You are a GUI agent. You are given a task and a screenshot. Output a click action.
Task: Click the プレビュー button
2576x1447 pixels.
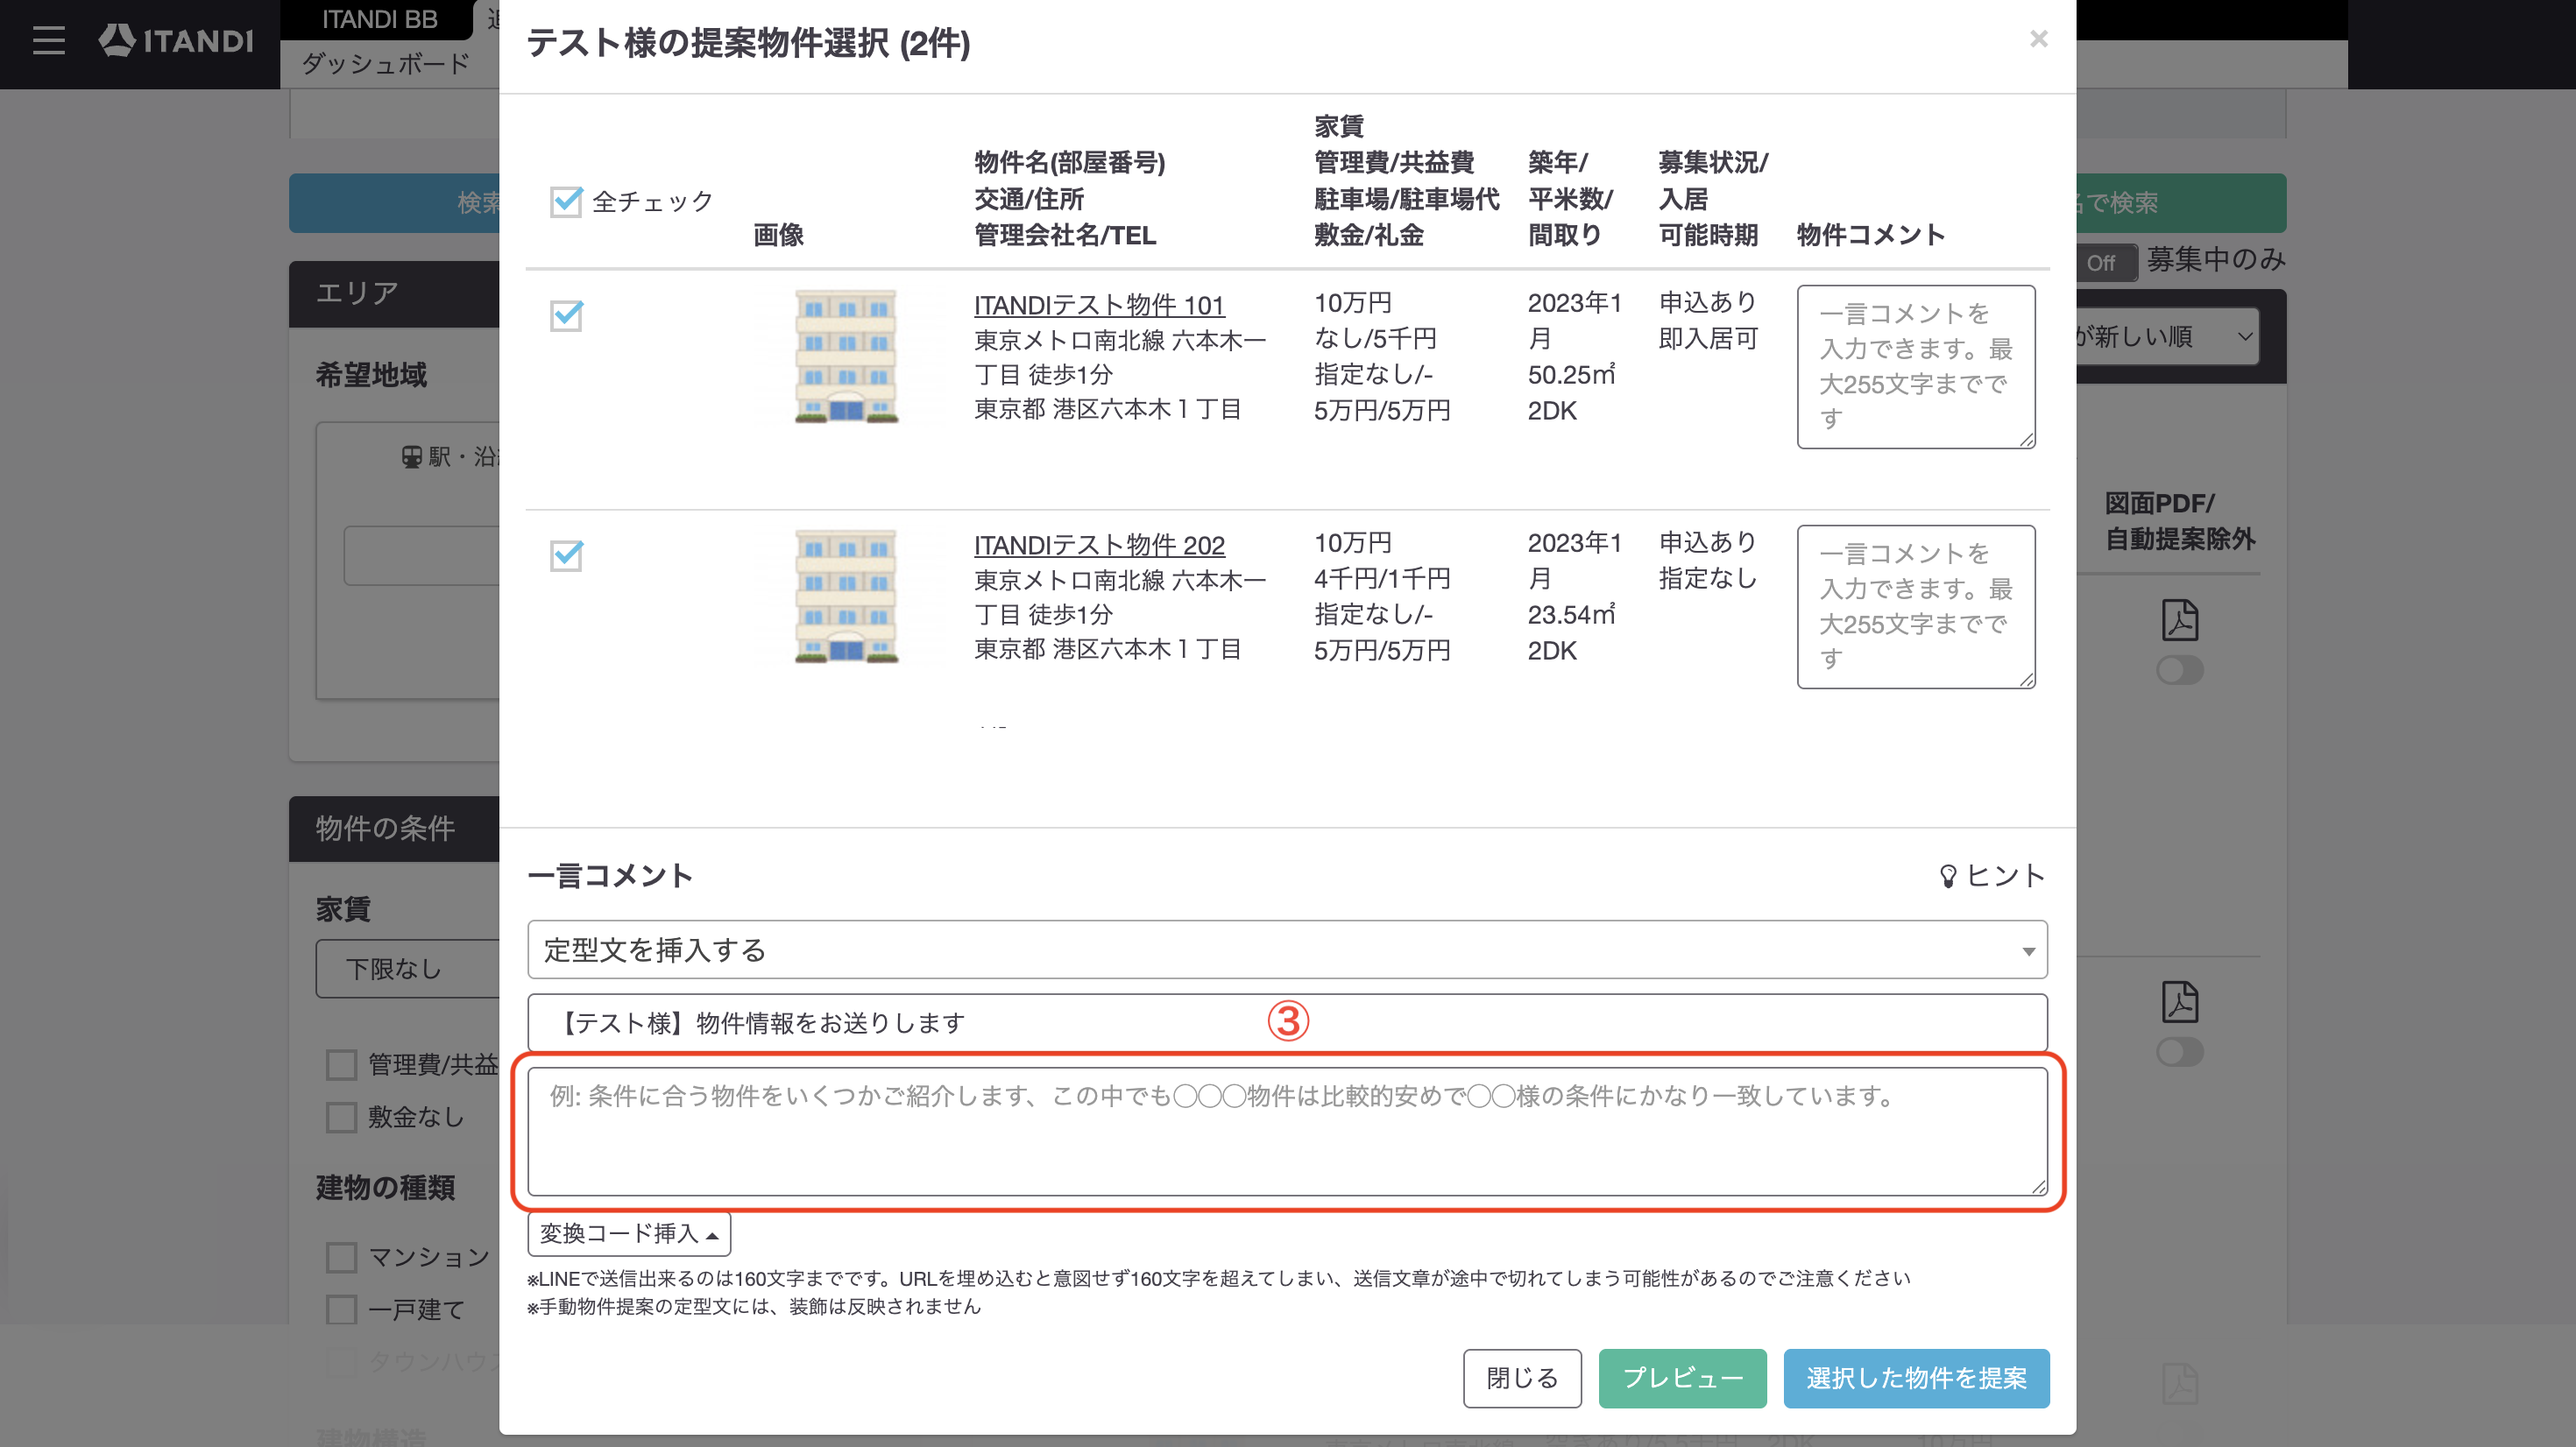tap(1682, 1378)
